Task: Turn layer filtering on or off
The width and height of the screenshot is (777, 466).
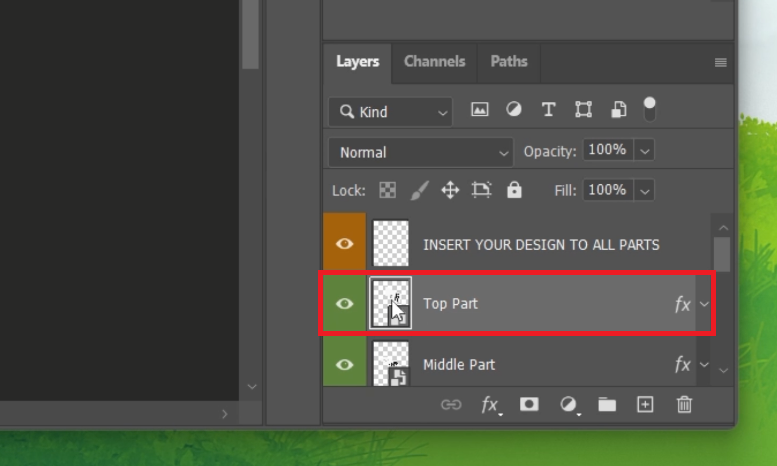Action: (650, 108)
